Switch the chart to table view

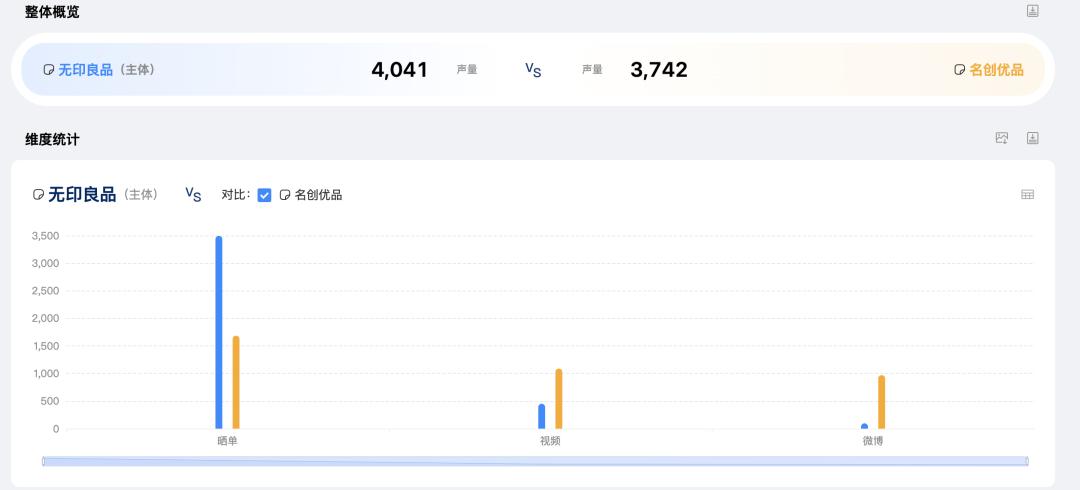[1027, 194]
